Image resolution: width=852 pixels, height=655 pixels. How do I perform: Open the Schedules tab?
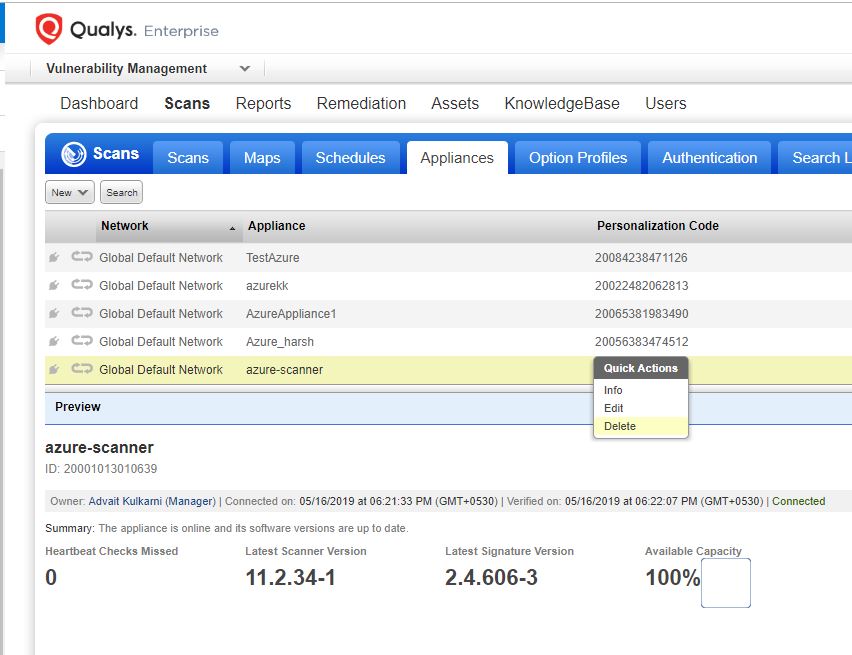pos(350,158)
